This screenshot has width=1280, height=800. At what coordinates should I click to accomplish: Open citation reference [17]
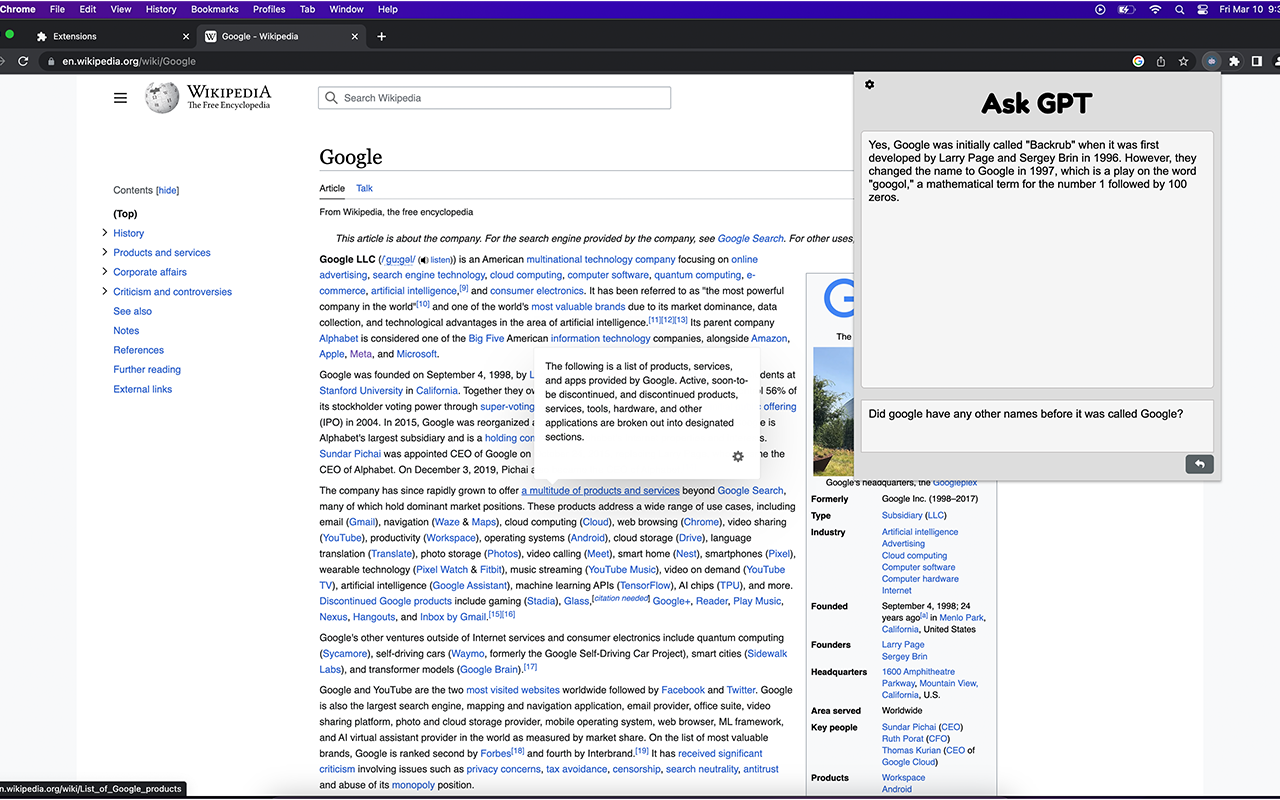coord(530,667)
